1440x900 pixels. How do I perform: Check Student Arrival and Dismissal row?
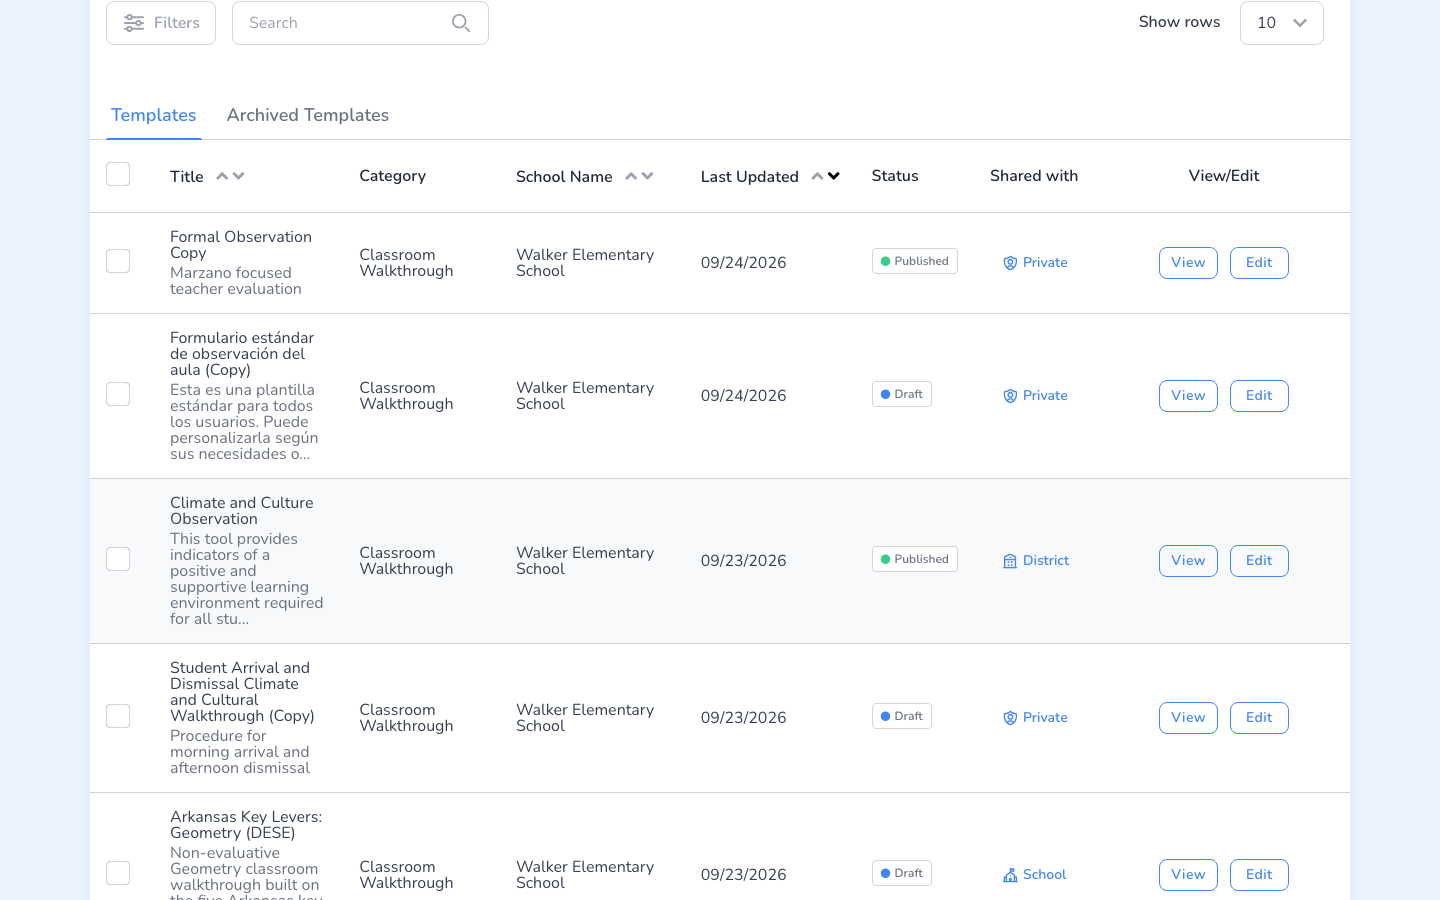click(x=118, y=716)
